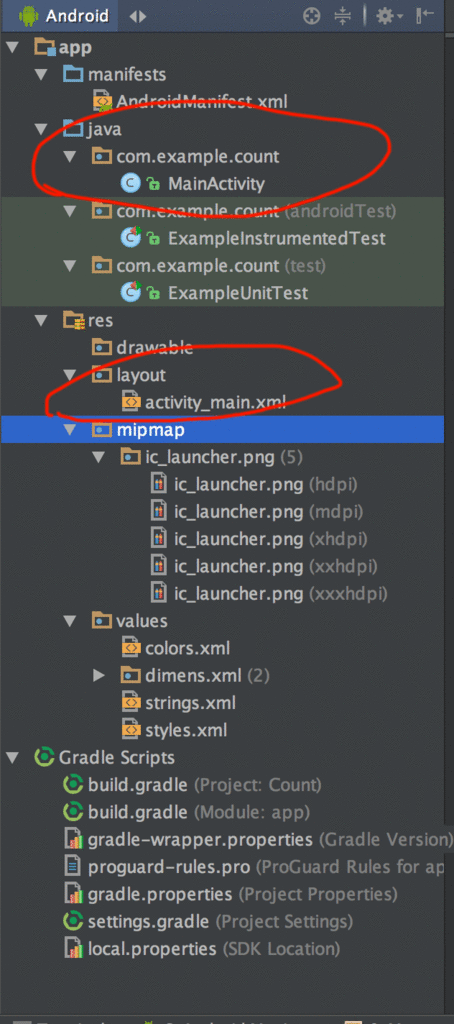Open strings.xml file
Viewport: 454px width, 1024px height.
click(190, 703)
